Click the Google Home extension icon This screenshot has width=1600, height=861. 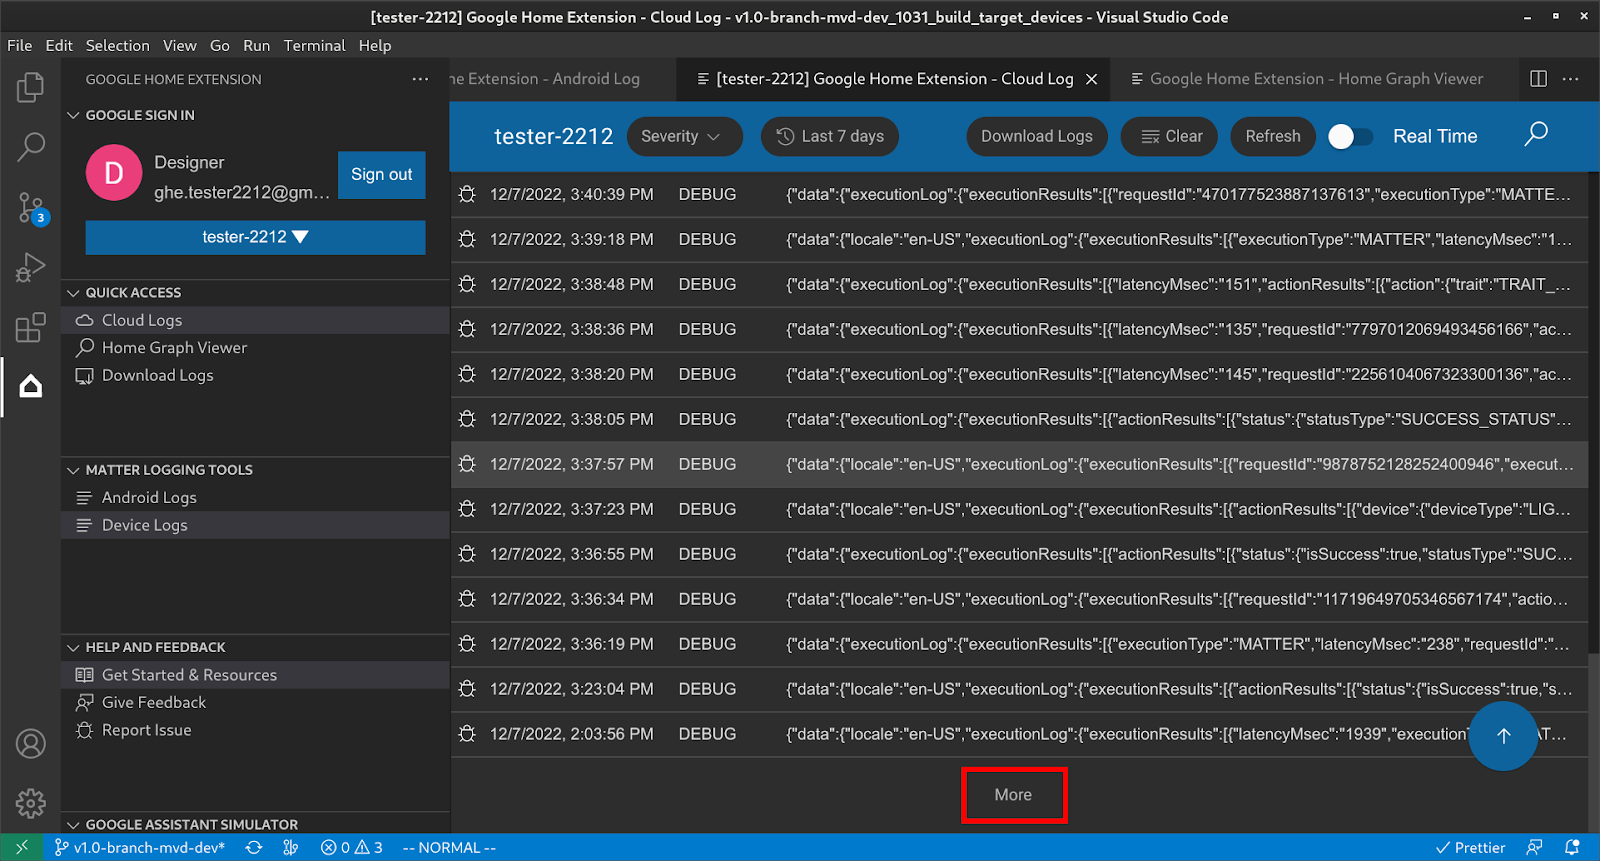pos(30,387)
